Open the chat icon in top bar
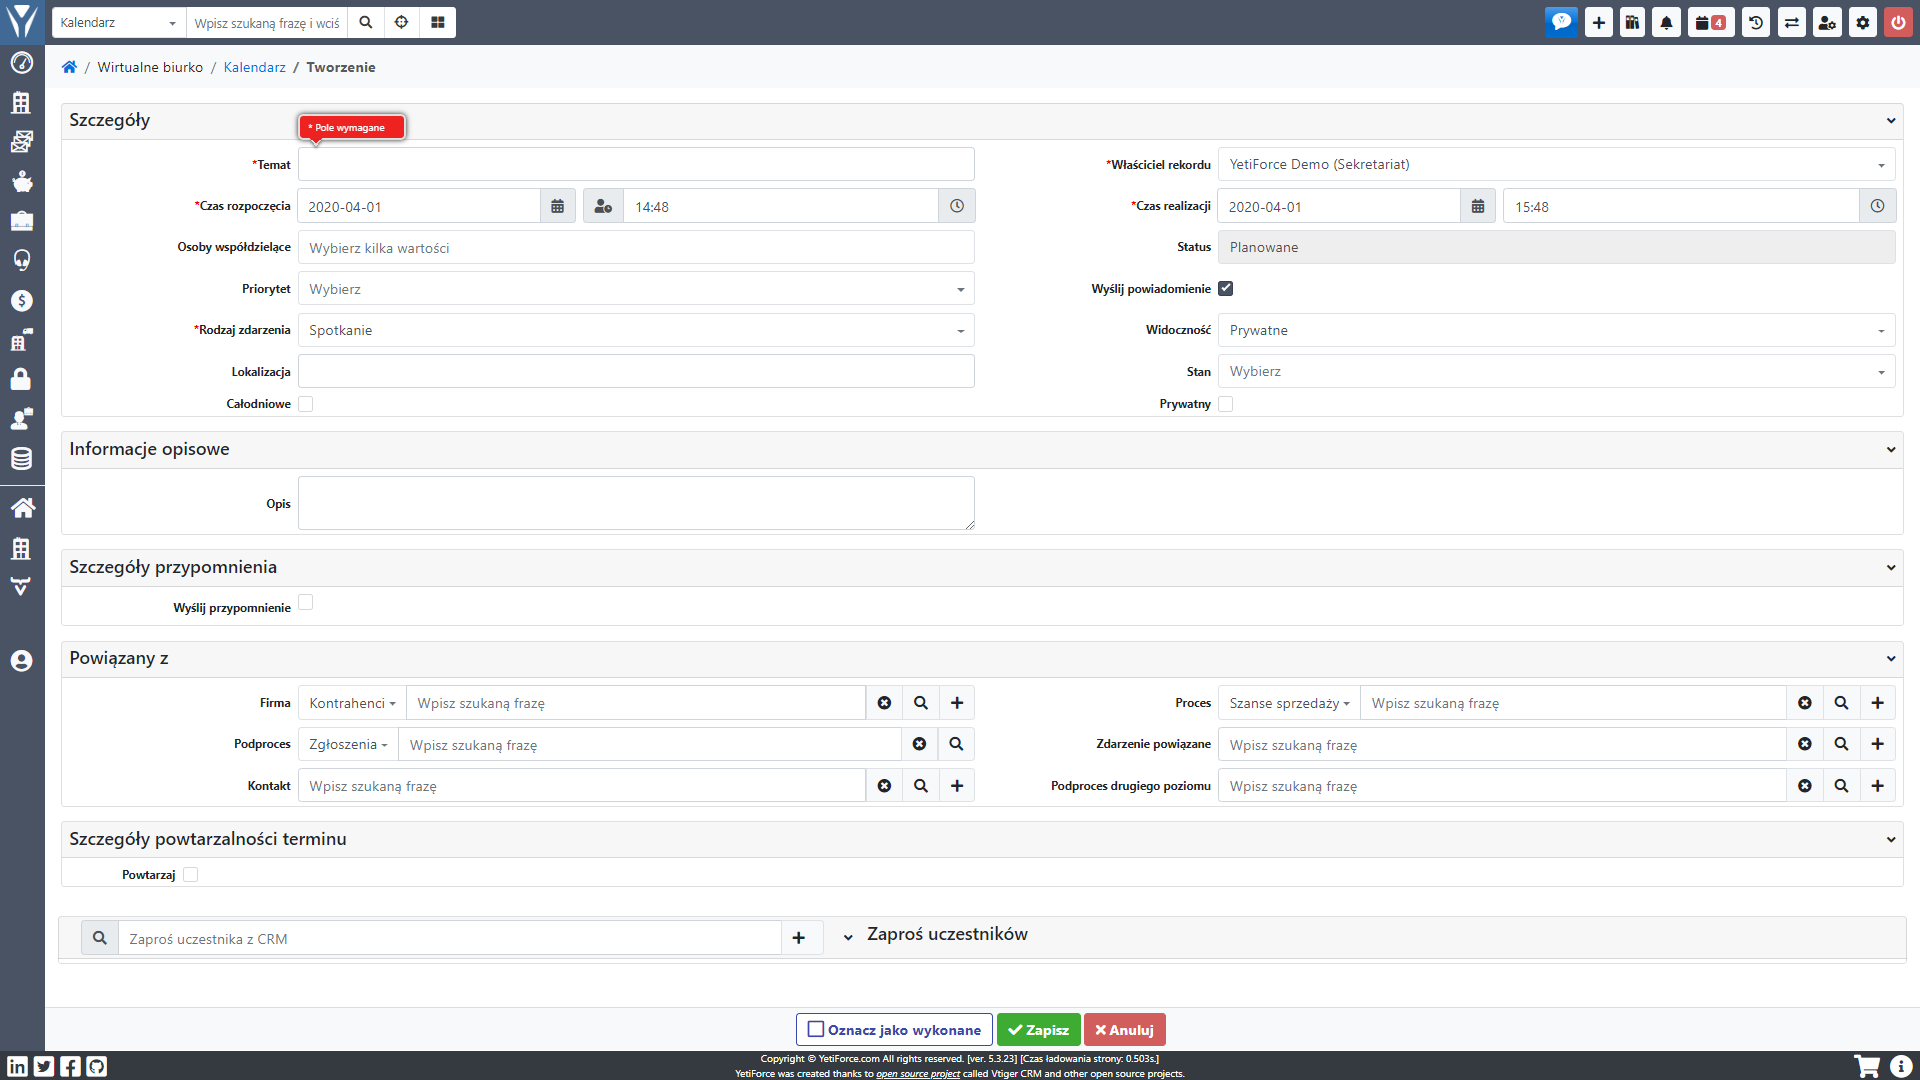The image size is (1920, 1080). point(1561,22)
